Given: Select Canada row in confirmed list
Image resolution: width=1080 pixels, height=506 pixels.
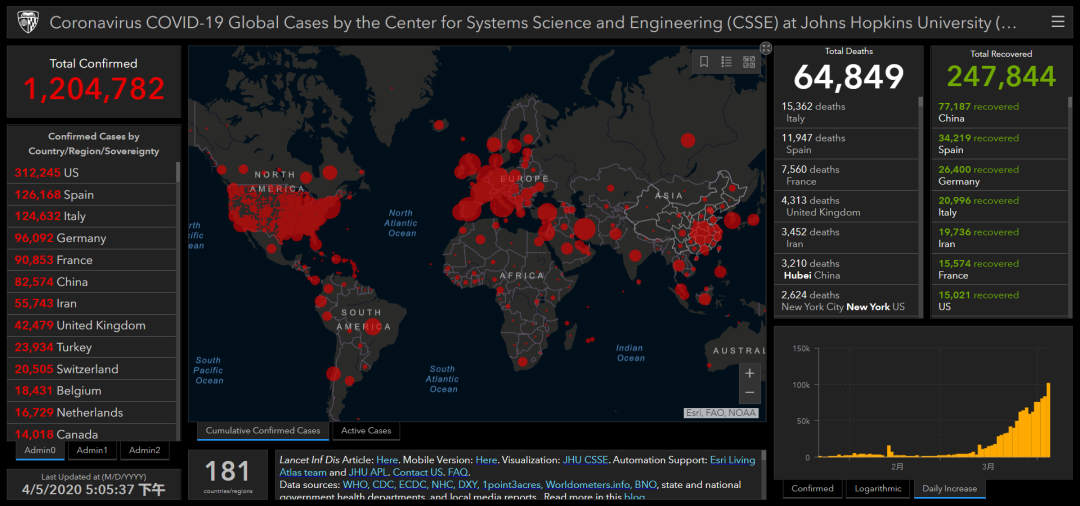Looking at the screenshot, I should tap(92, 433).
